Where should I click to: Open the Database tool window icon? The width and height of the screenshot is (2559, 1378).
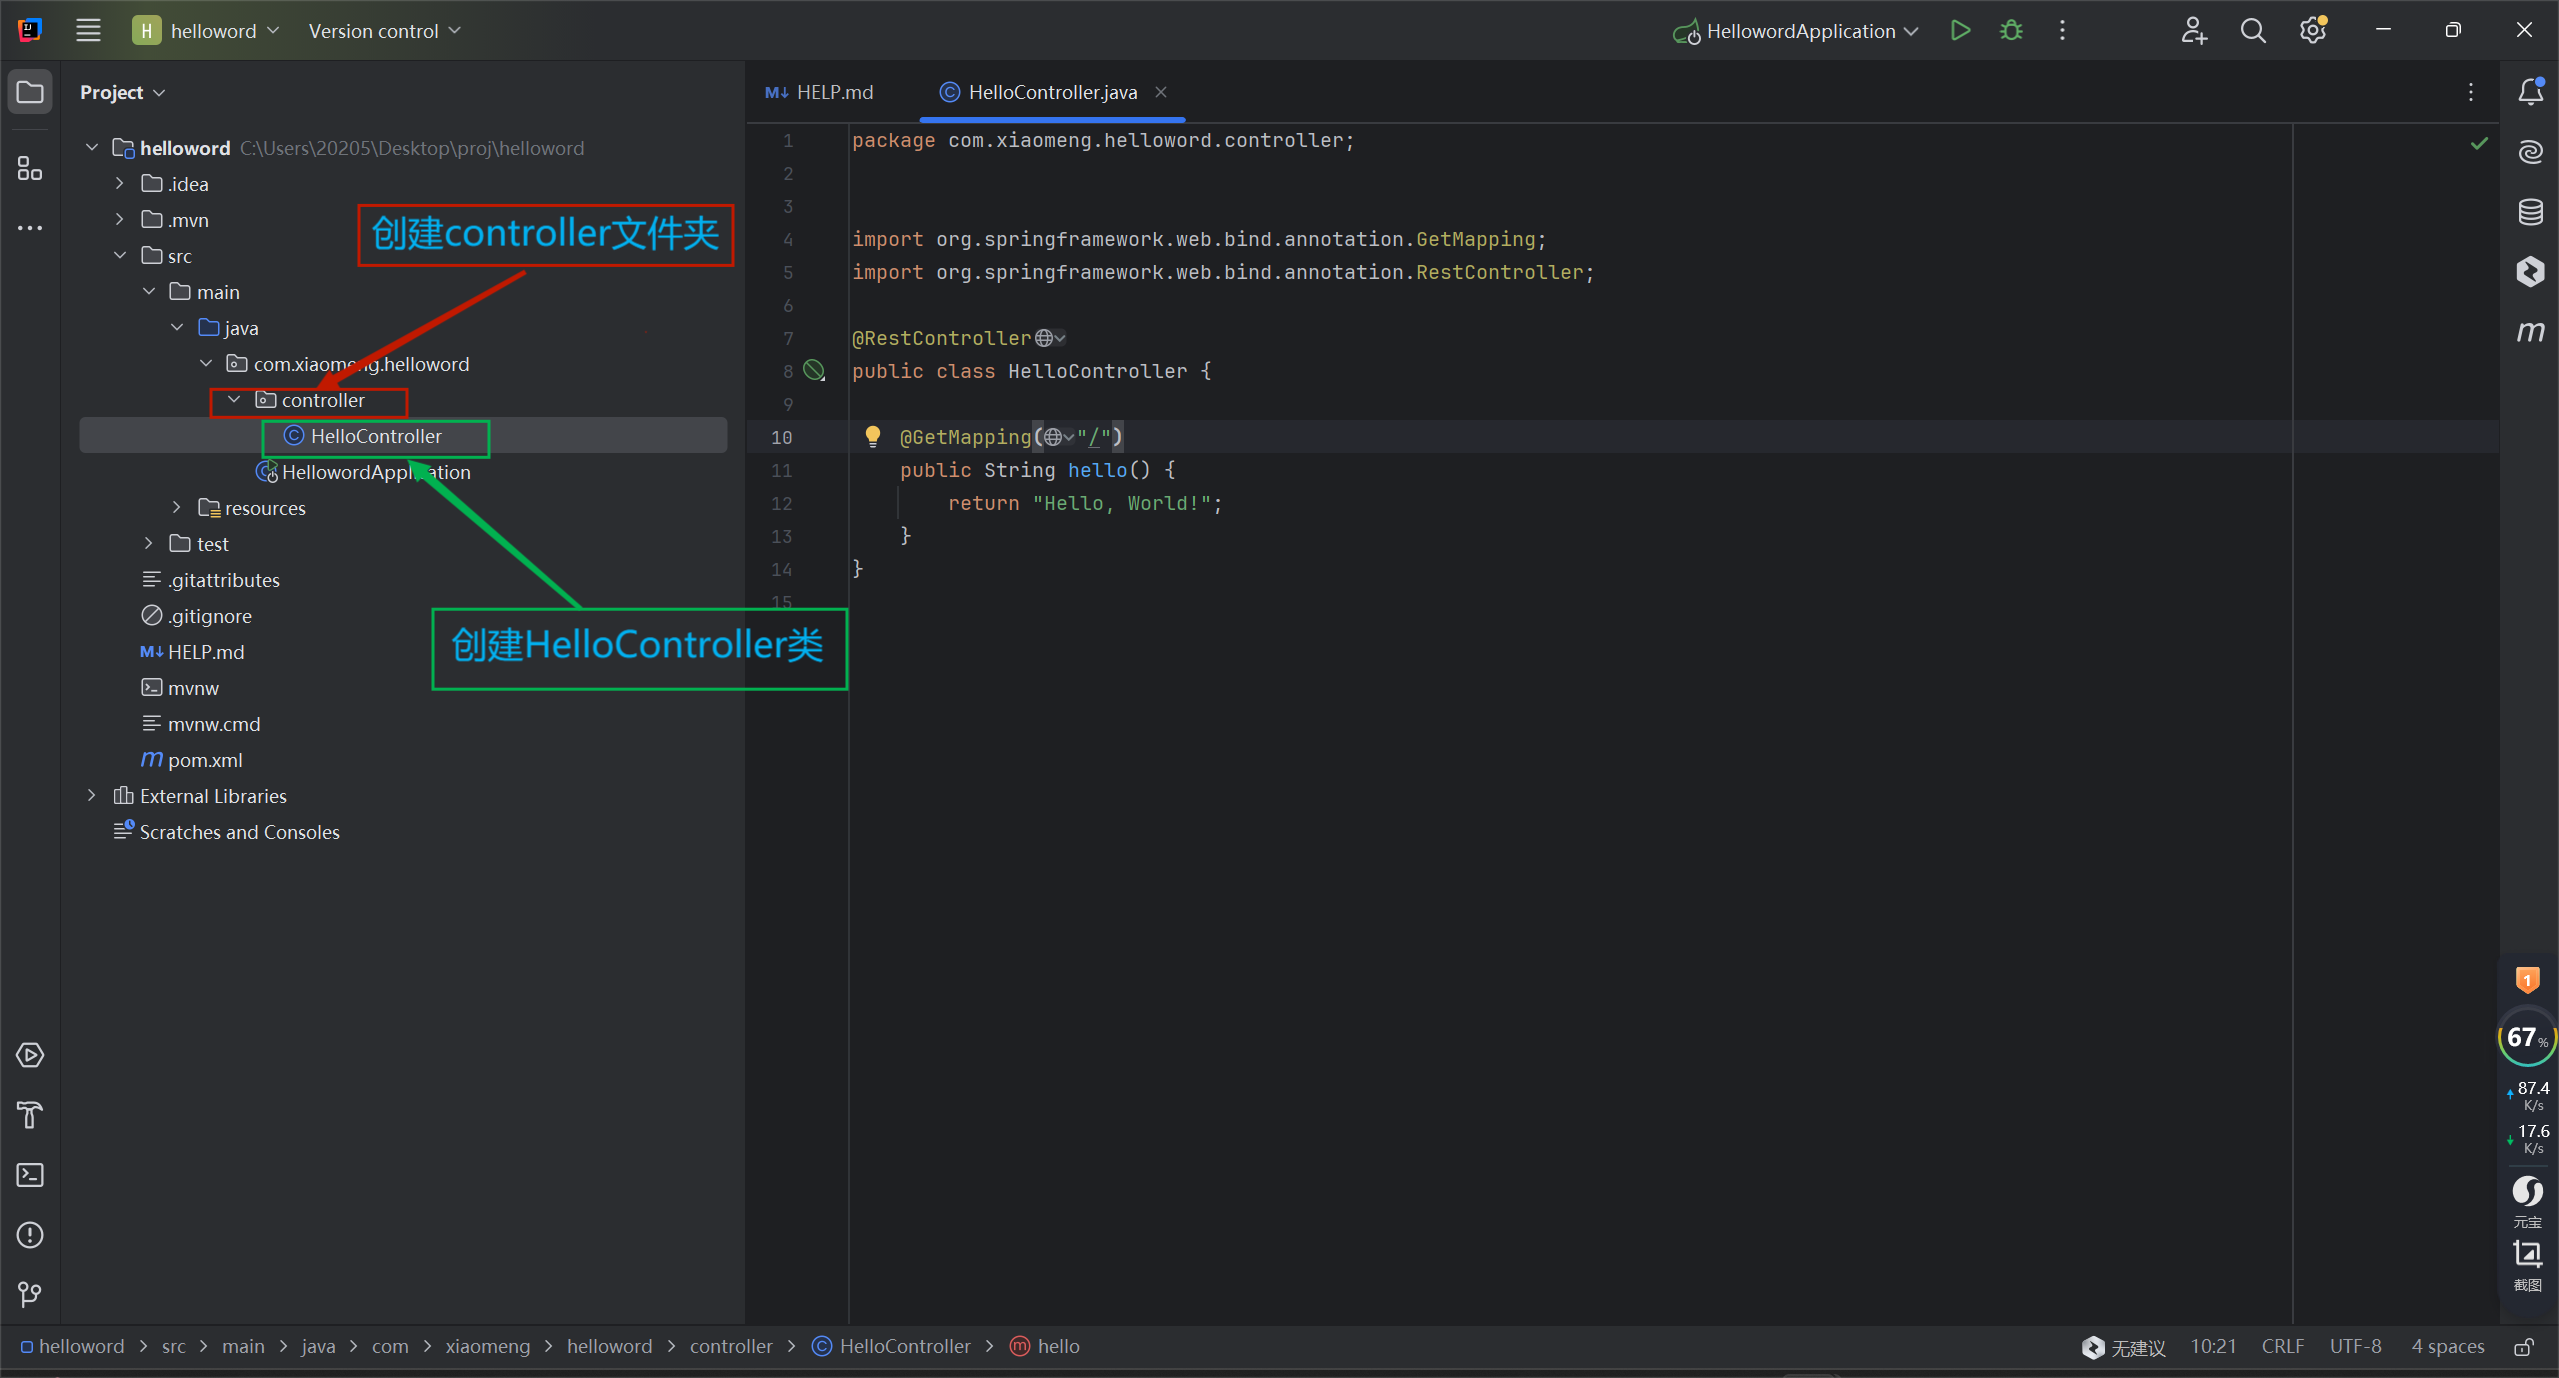pyautogui.click(x=2530, y=212)
